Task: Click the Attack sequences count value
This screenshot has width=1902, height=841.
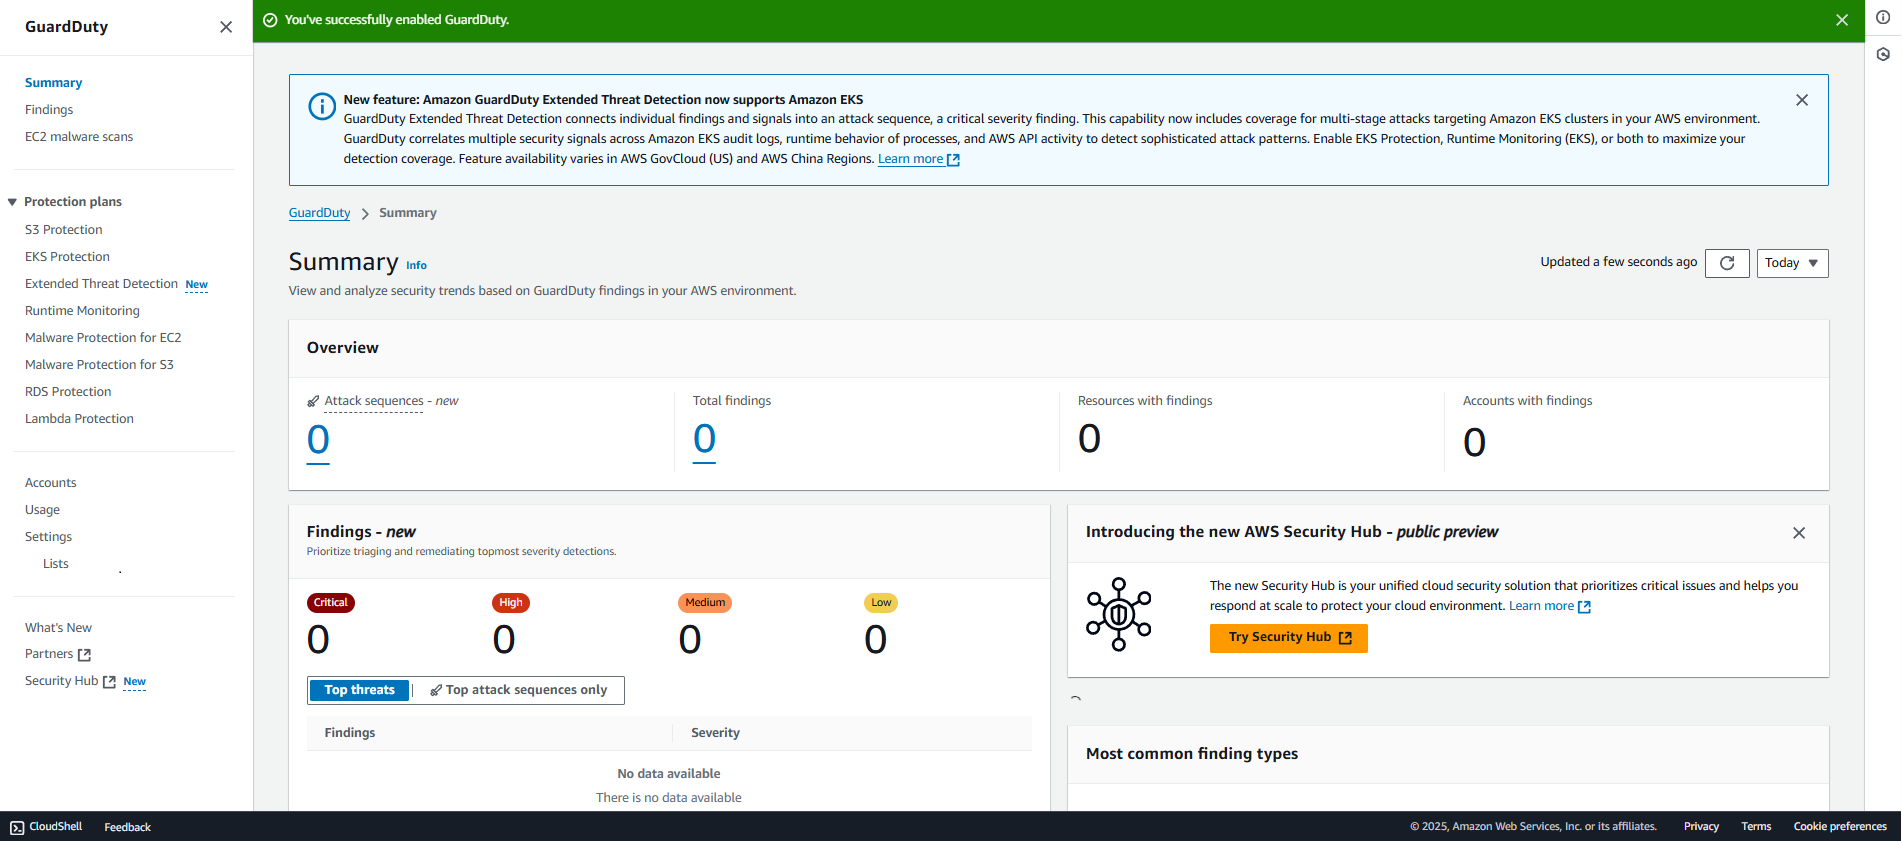Action: [318, 441]
